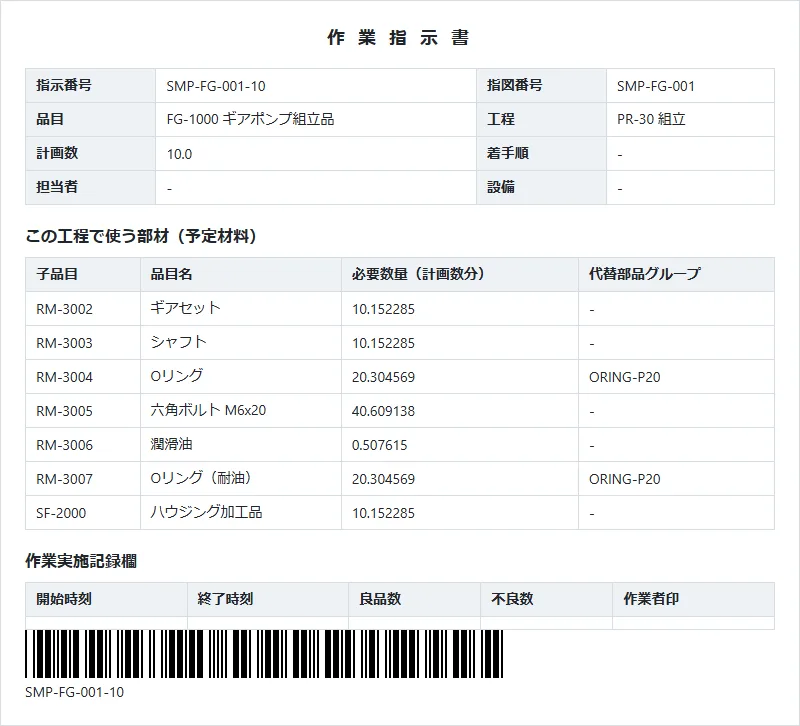Viewport: 800px width, 726px height.
Task: Click ORING-P20 in the RM-3007 row
Action: point(624,480)
